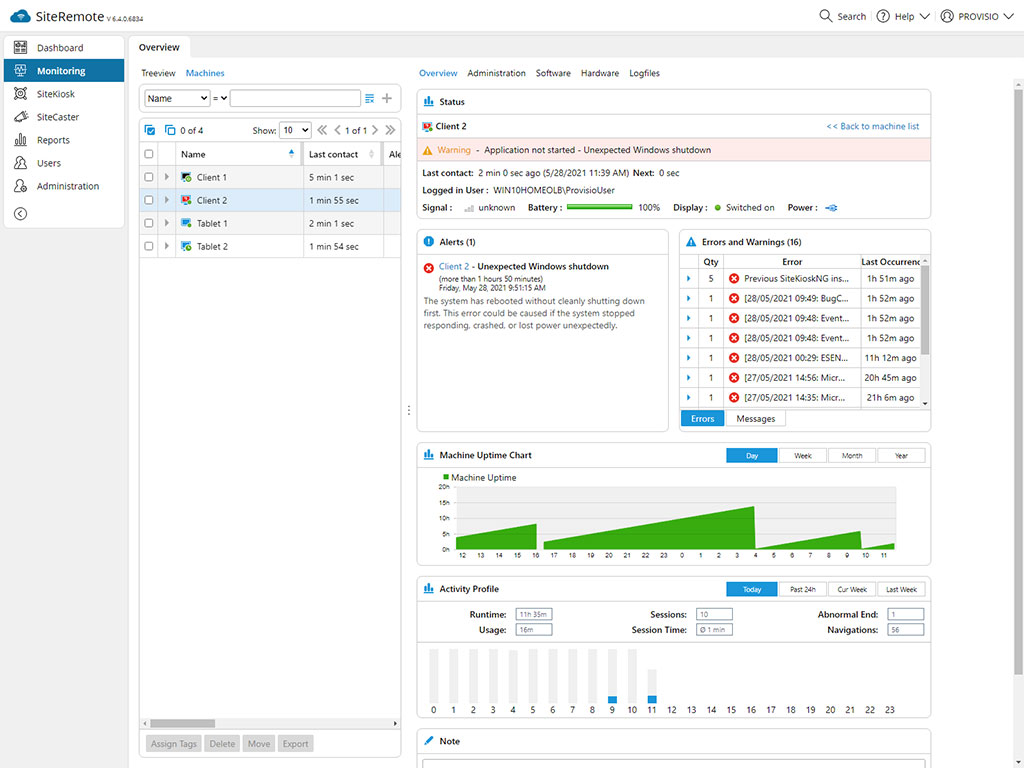
Task: Open the Logfiles detail tab
Action: click(644, 72)
